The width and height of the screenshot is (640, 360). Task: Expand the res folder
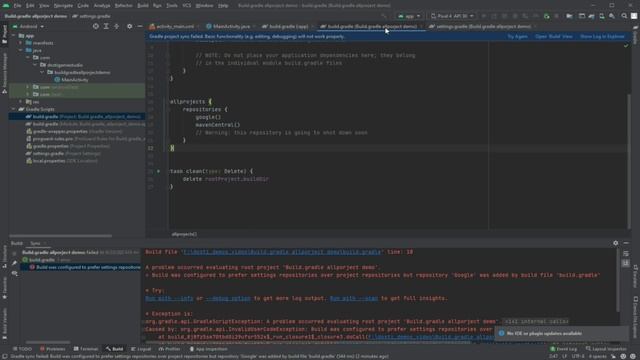tap(21, 102)
